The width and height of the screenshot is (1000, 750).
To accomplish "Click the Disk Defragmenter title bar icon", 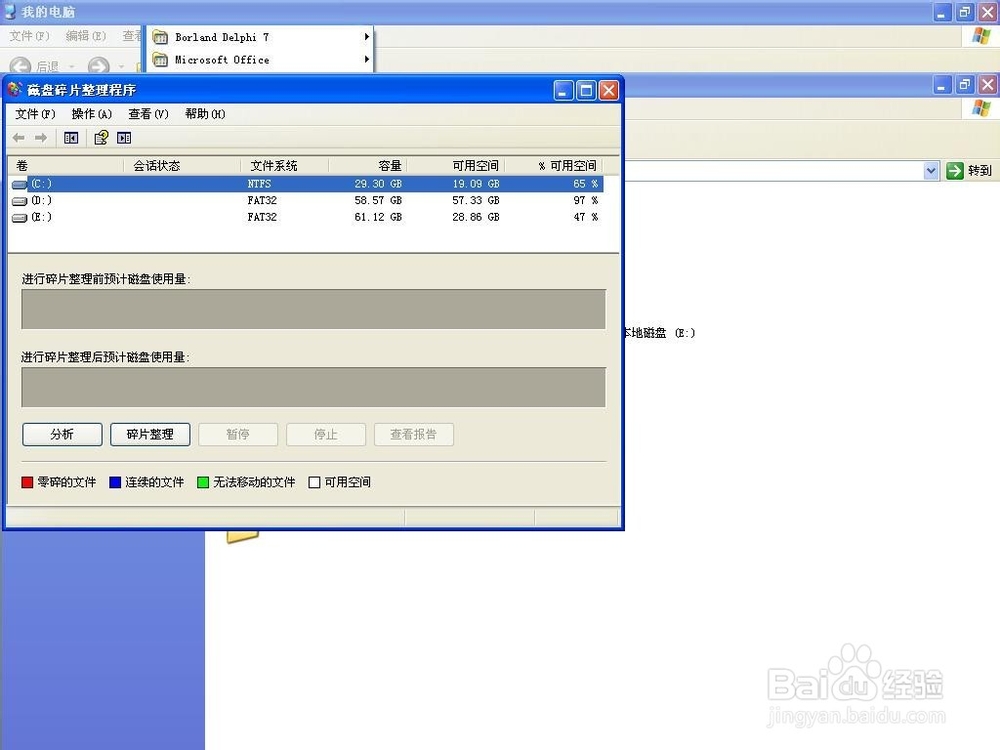I will pyautogui.click(x=15, y=90).
